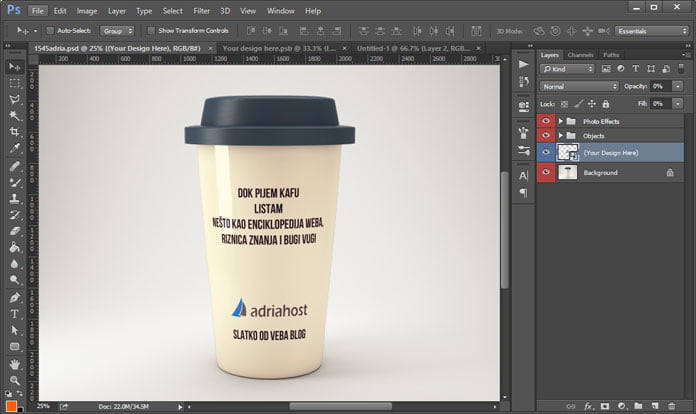The width and height of the screenshot is (696, 414).
Task: Select the Polygonal Lasso tool
Action: (x=15, y=99)
